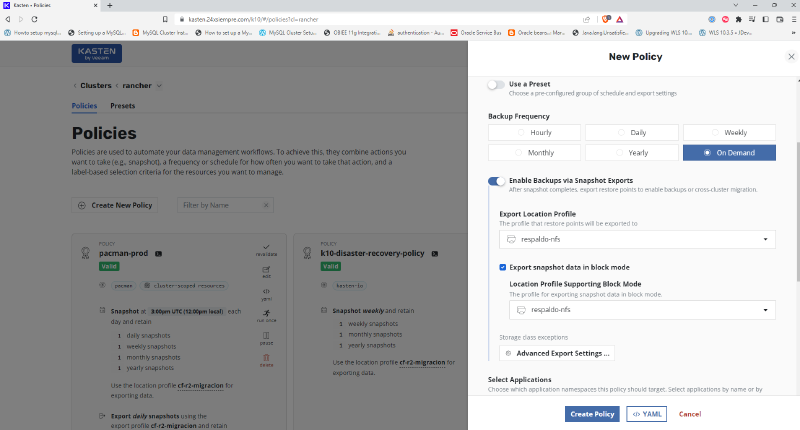Click the forward navigation arrow
Screen dimensions: 800x430
[21, 19]
